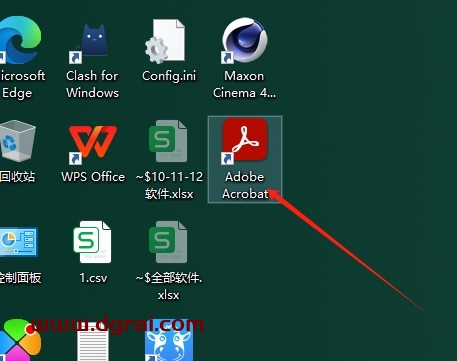
Task: Click the "Clash for Windows" label
Action: tap(92, 84)
